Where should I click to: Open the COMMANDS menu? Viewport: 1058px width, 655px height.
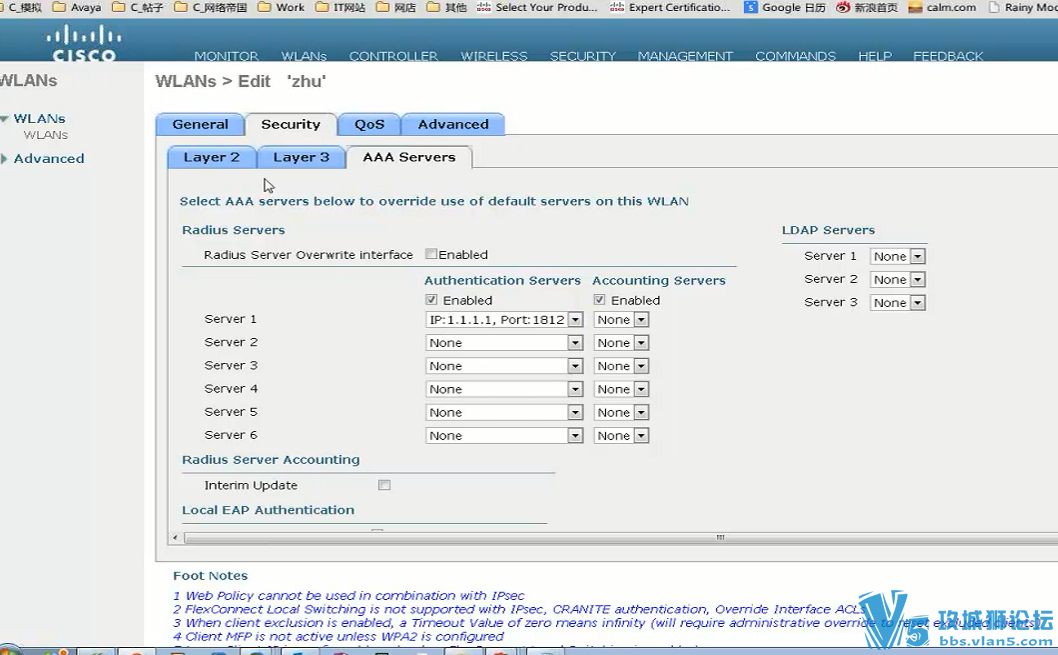pos(795,56)
